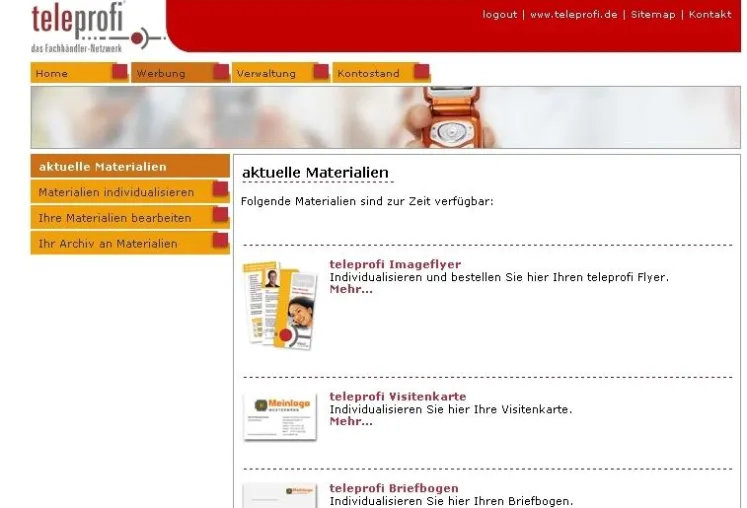Open the www.teleprofi.de link

574,15
